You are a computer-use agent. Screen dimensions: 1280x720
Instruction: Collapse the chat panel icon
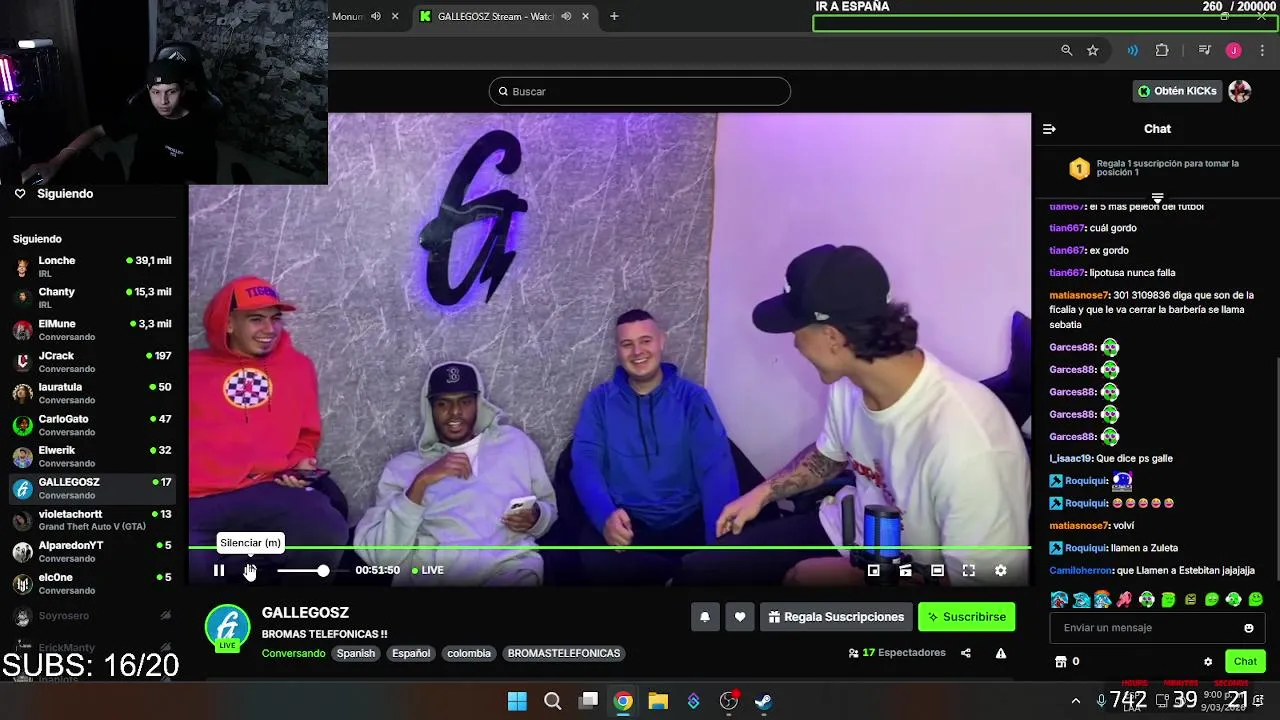[1049, 129]
